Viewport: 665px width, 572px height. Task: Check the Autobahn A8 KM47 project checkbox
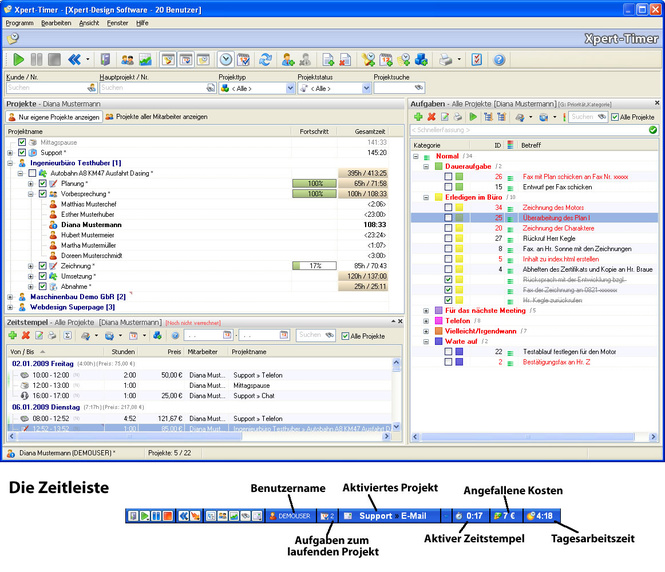[x=32, y=173]
